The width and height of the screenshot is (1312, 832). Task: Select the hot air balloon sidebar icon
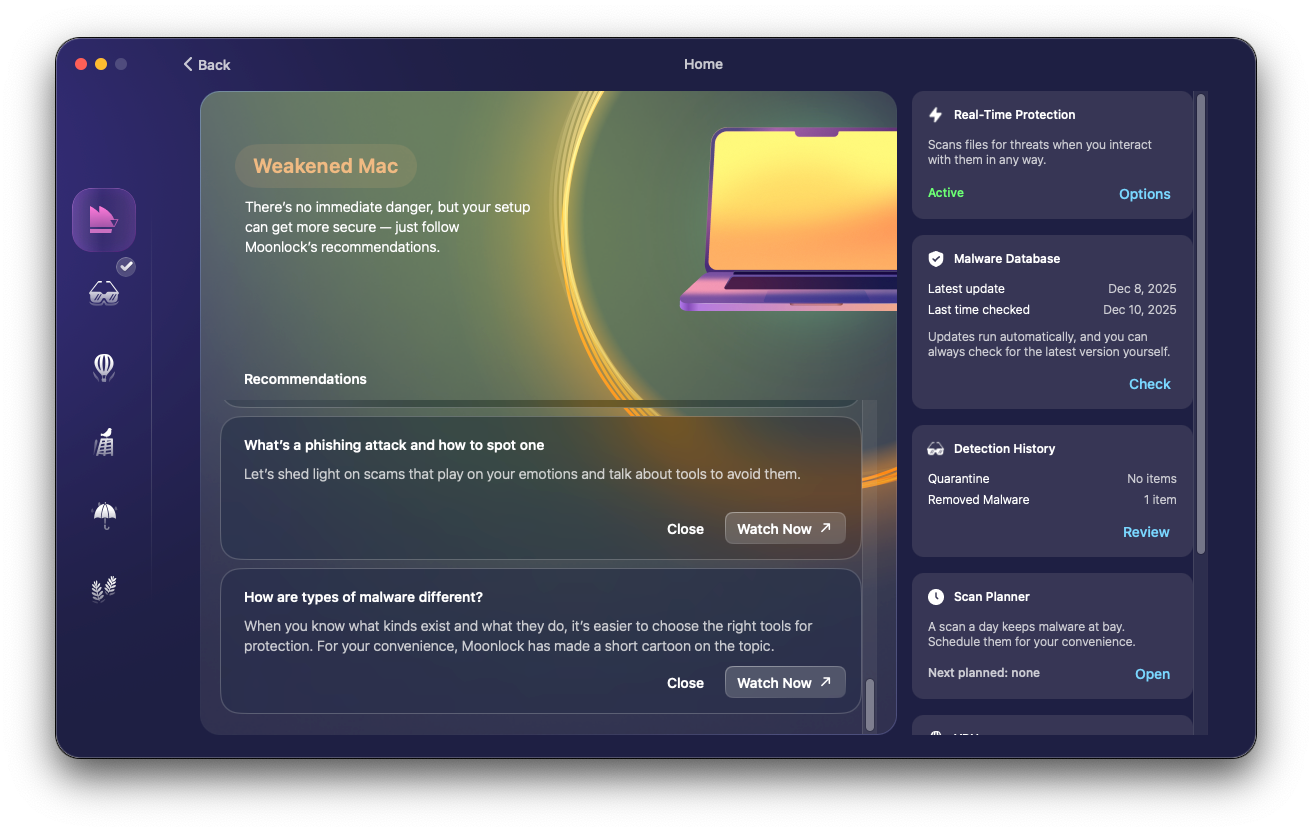(104, 367)
